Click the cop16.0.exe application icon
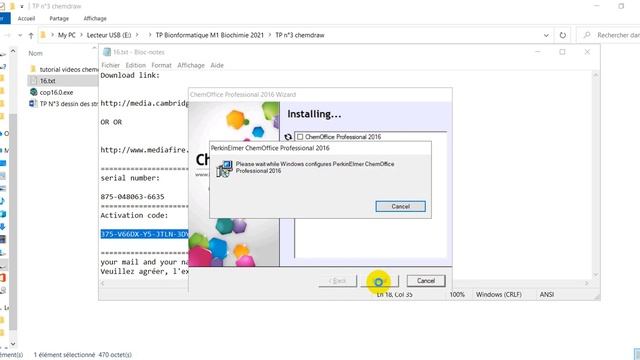The height and width of the screenshot is (360, 640). point(33,92)
